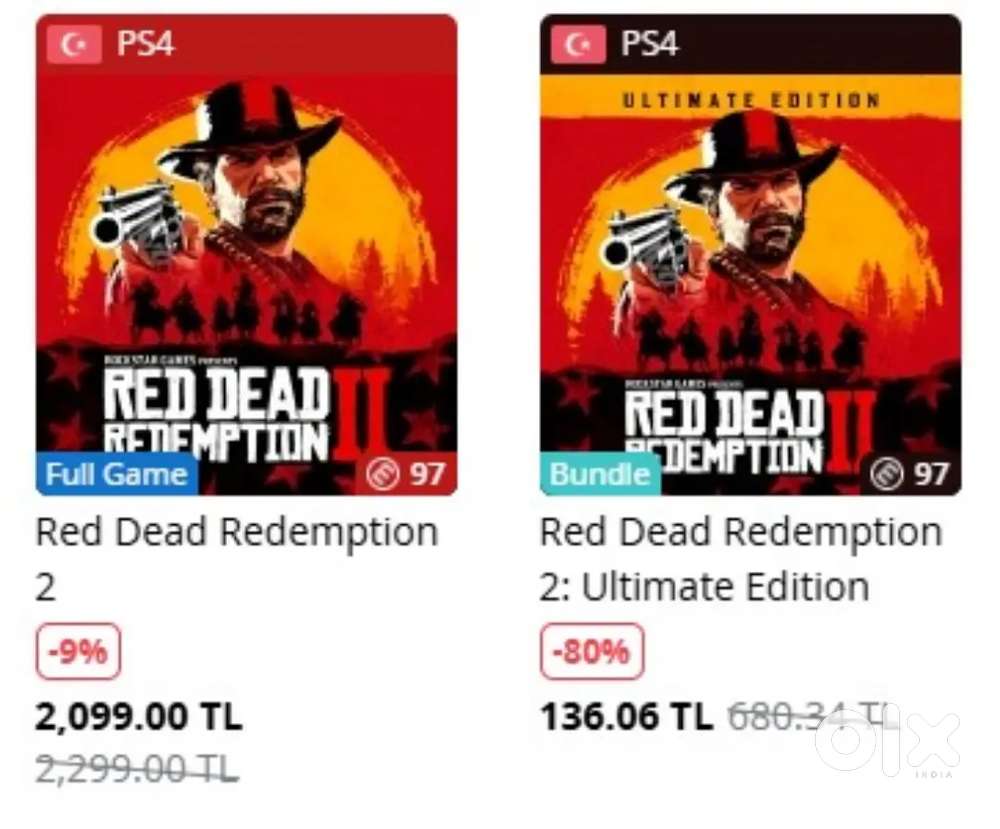Click the 2,099.00 TL current price
The width and height of the screenshot is (1000, 829).
139,716
